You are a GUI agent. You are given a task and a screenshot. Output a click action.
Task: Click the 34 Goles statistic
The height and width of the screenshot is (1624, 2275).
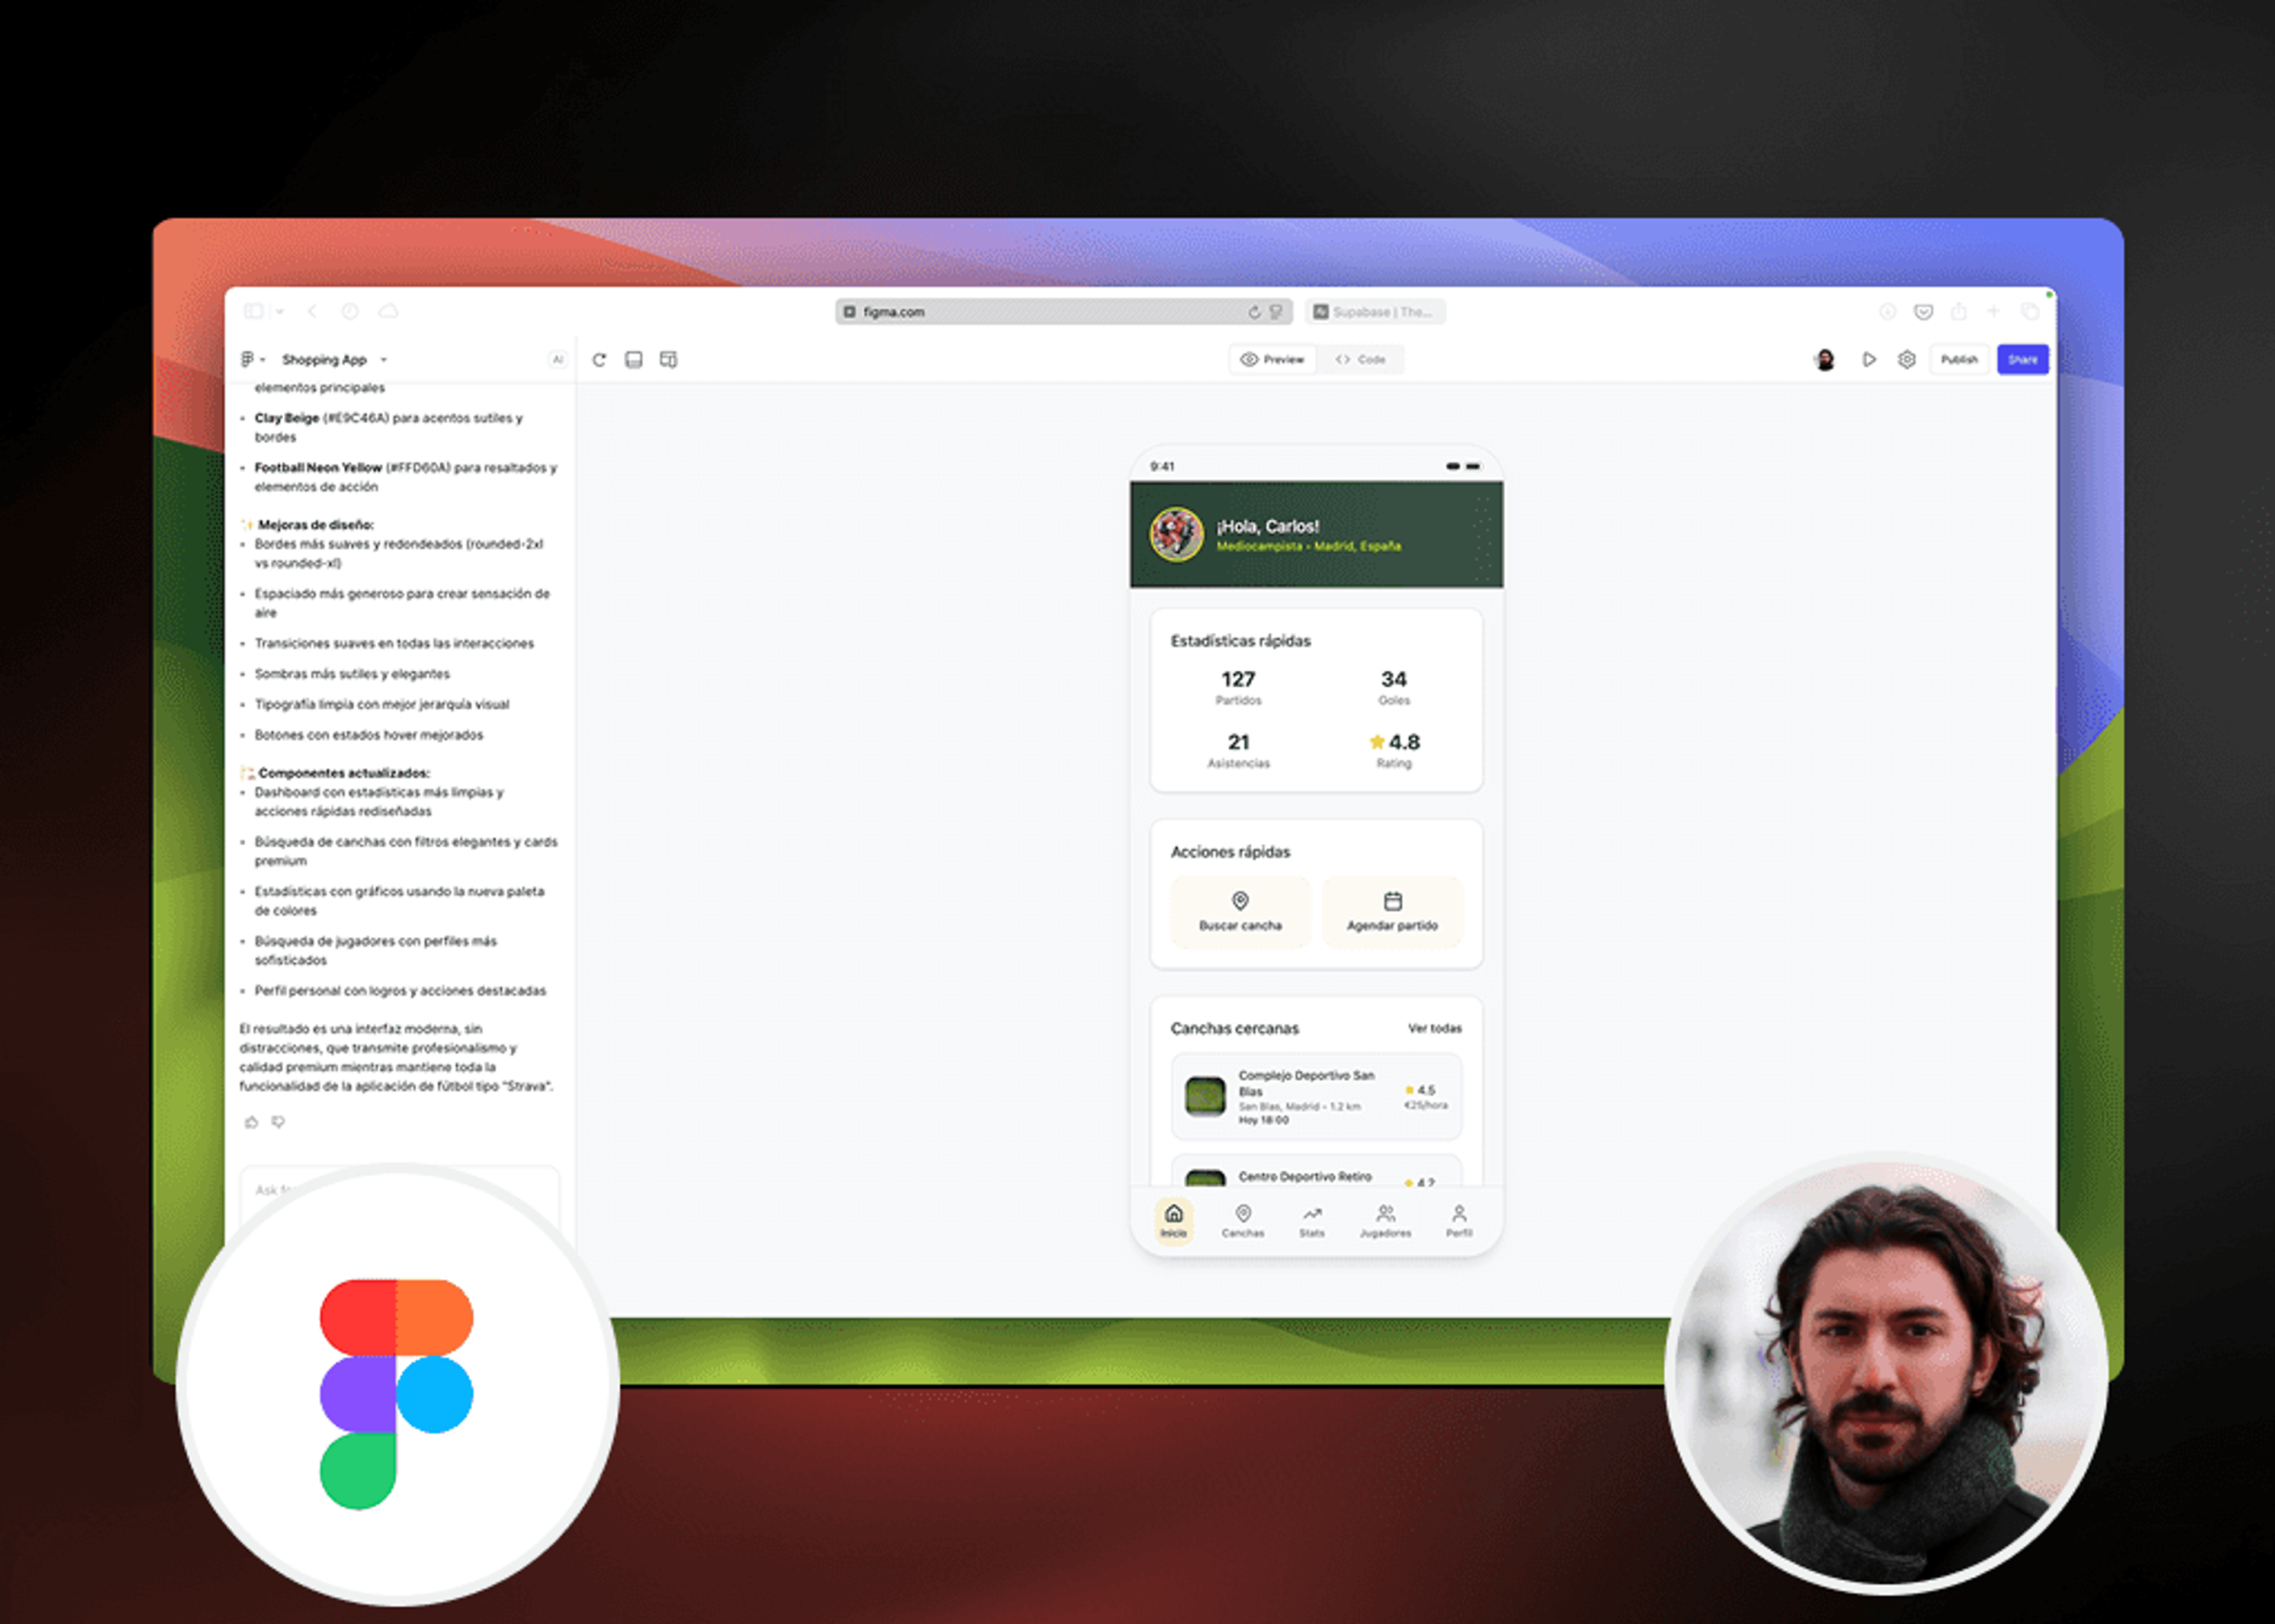click(x=1394, y=687)
